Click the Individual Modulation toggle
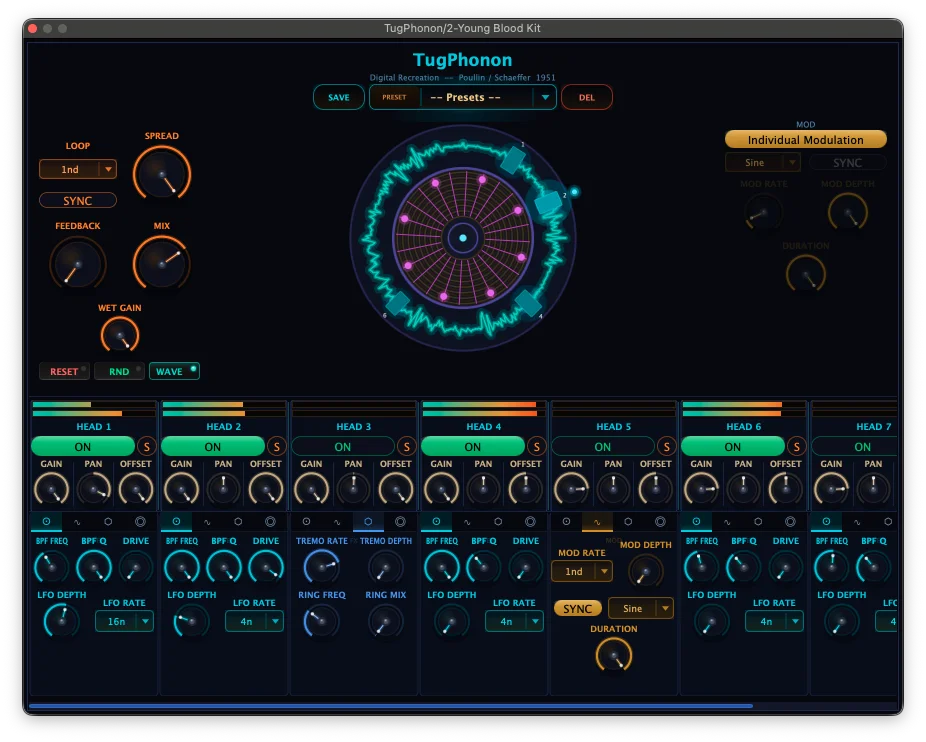926x742 pixels. (x=805, y=140)
